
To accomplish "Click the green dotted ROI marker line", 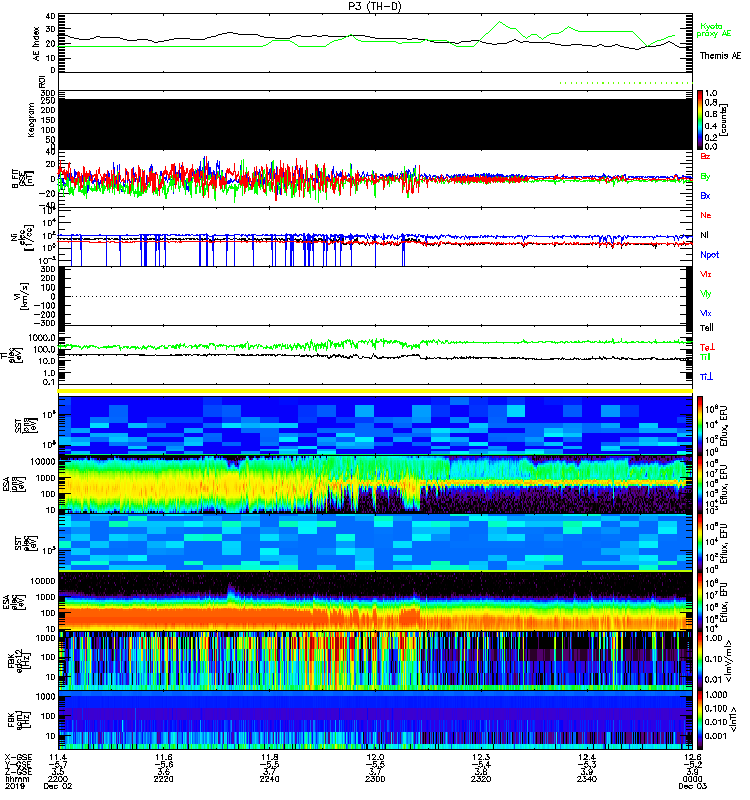I will (626, 83).
